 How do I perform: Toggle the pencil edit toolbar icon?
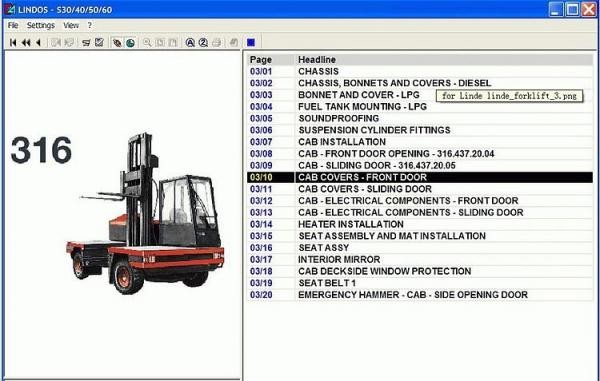point(117,42)
